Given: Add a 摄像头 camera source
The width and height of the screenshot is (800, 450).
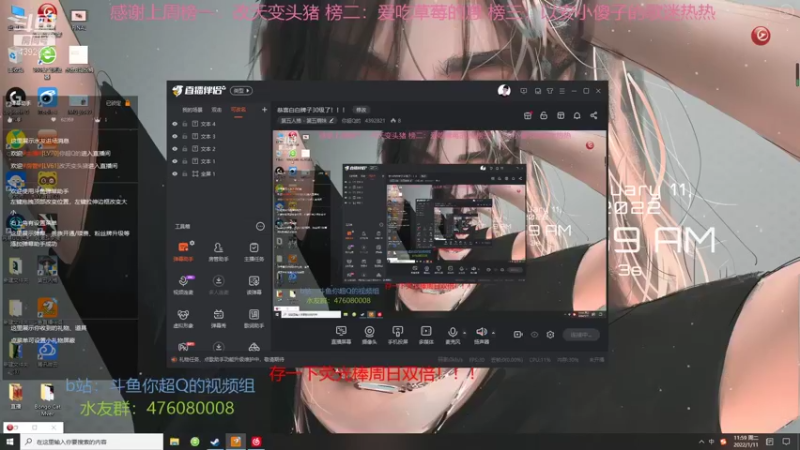Looking at the screenshot, I should coord(369,335).
